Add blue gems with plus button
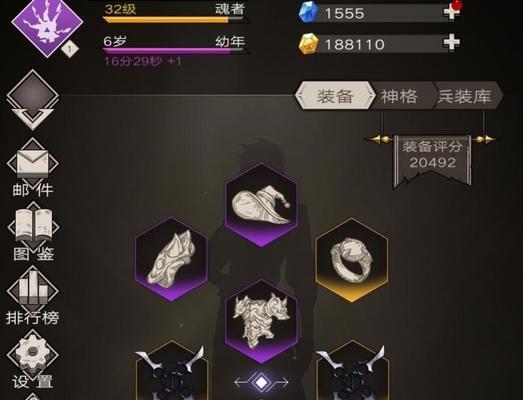The height and width of the screenshot is (400, 523). click(x=451, y=12)
